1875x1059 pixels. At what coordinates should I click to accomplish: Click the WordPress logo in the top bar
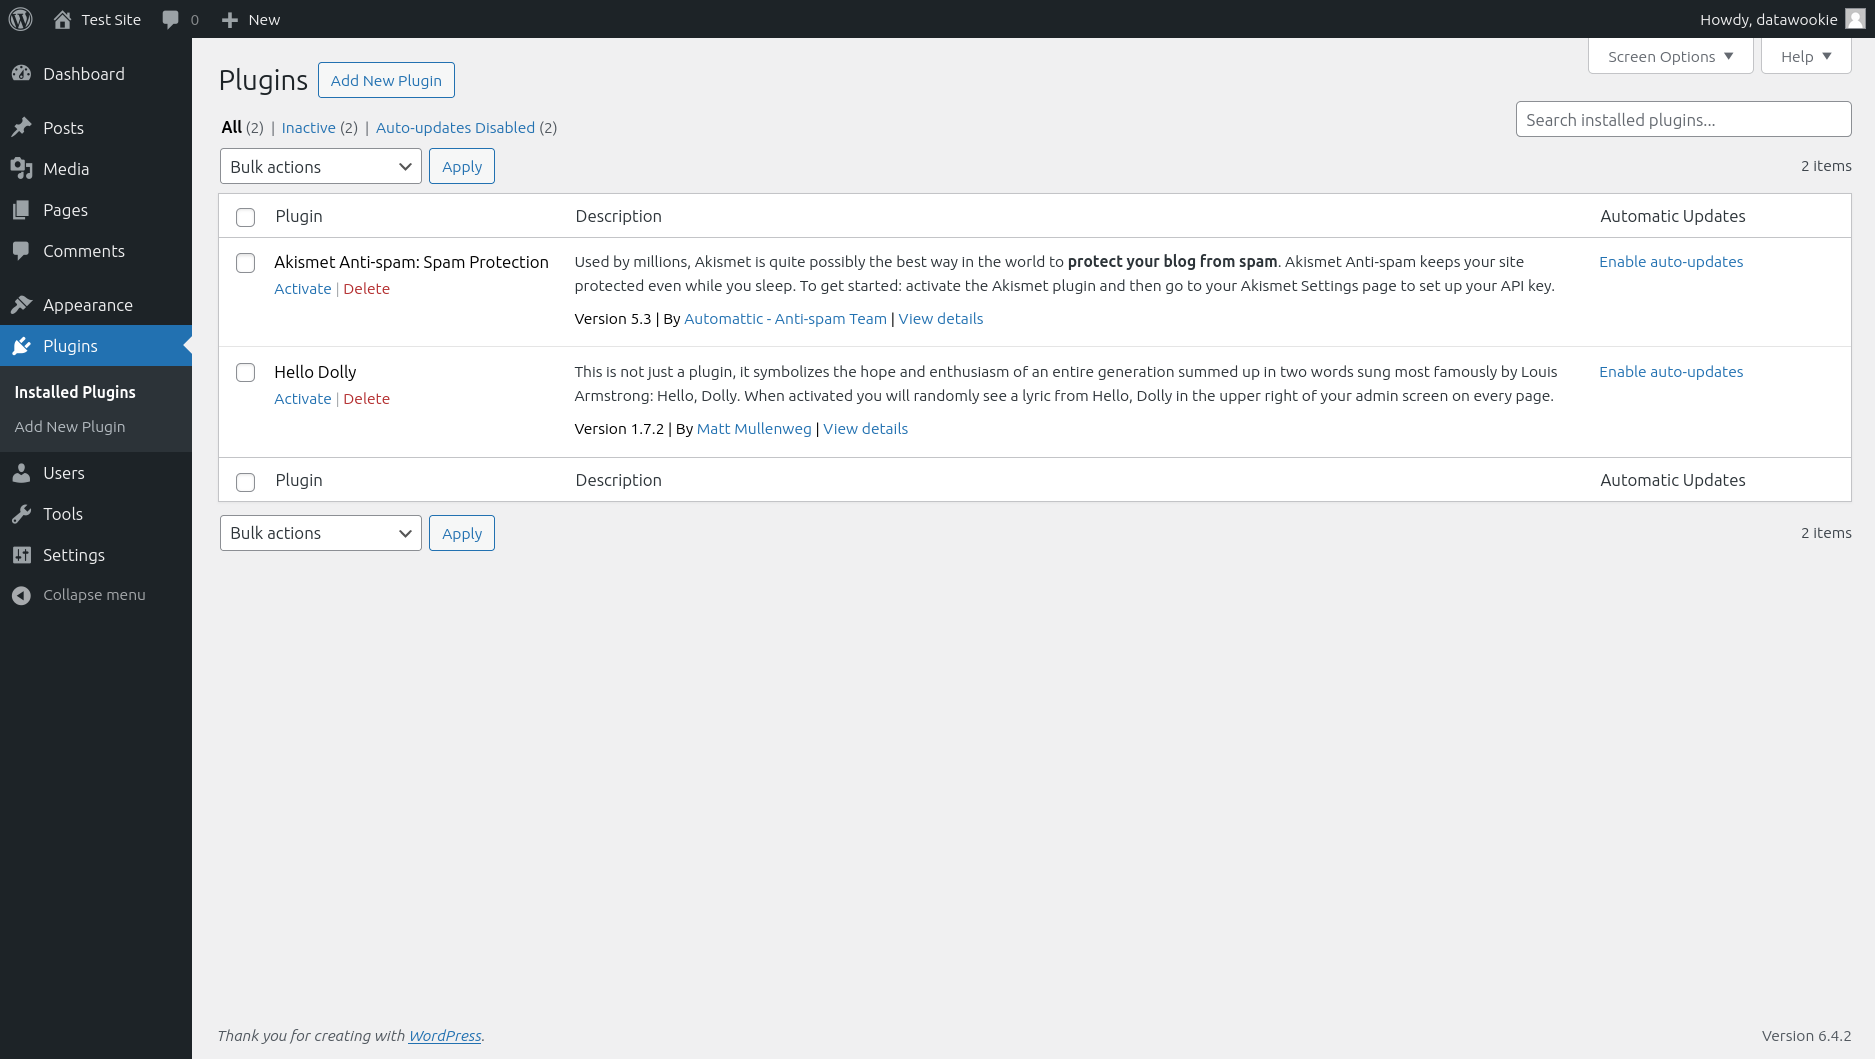coord(20,19)
